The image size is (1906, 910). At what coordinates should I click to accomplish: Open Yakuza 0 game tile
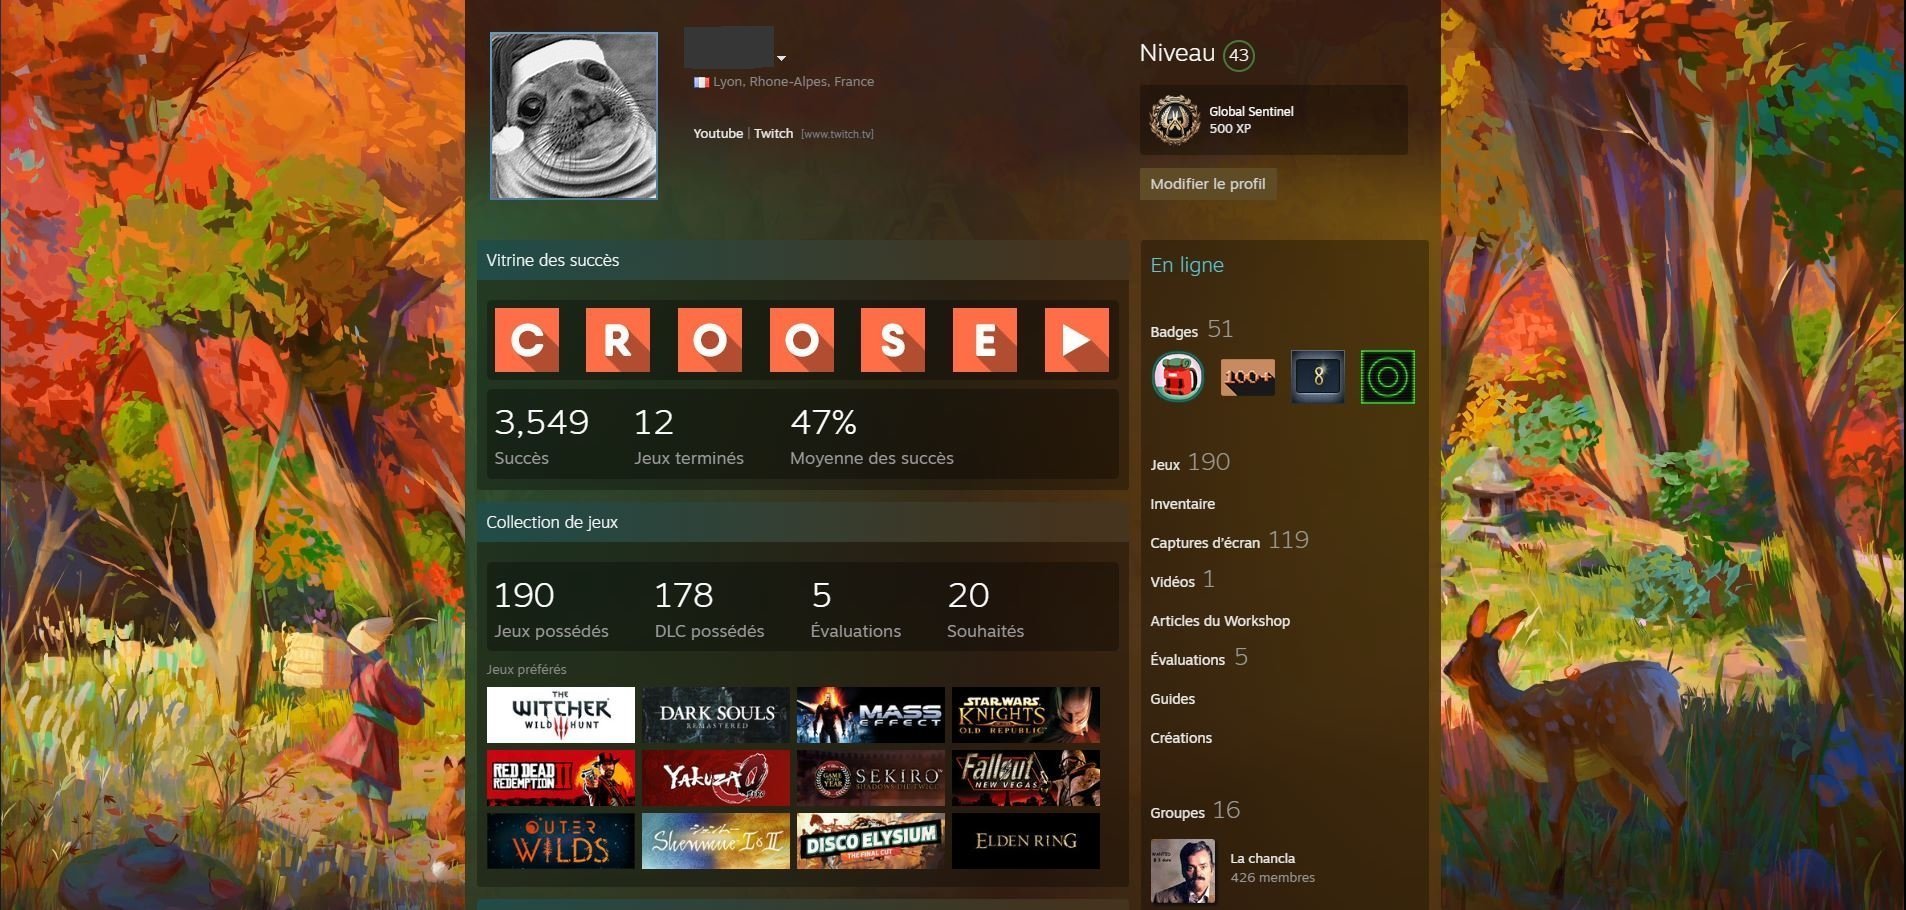click(716, 778)
